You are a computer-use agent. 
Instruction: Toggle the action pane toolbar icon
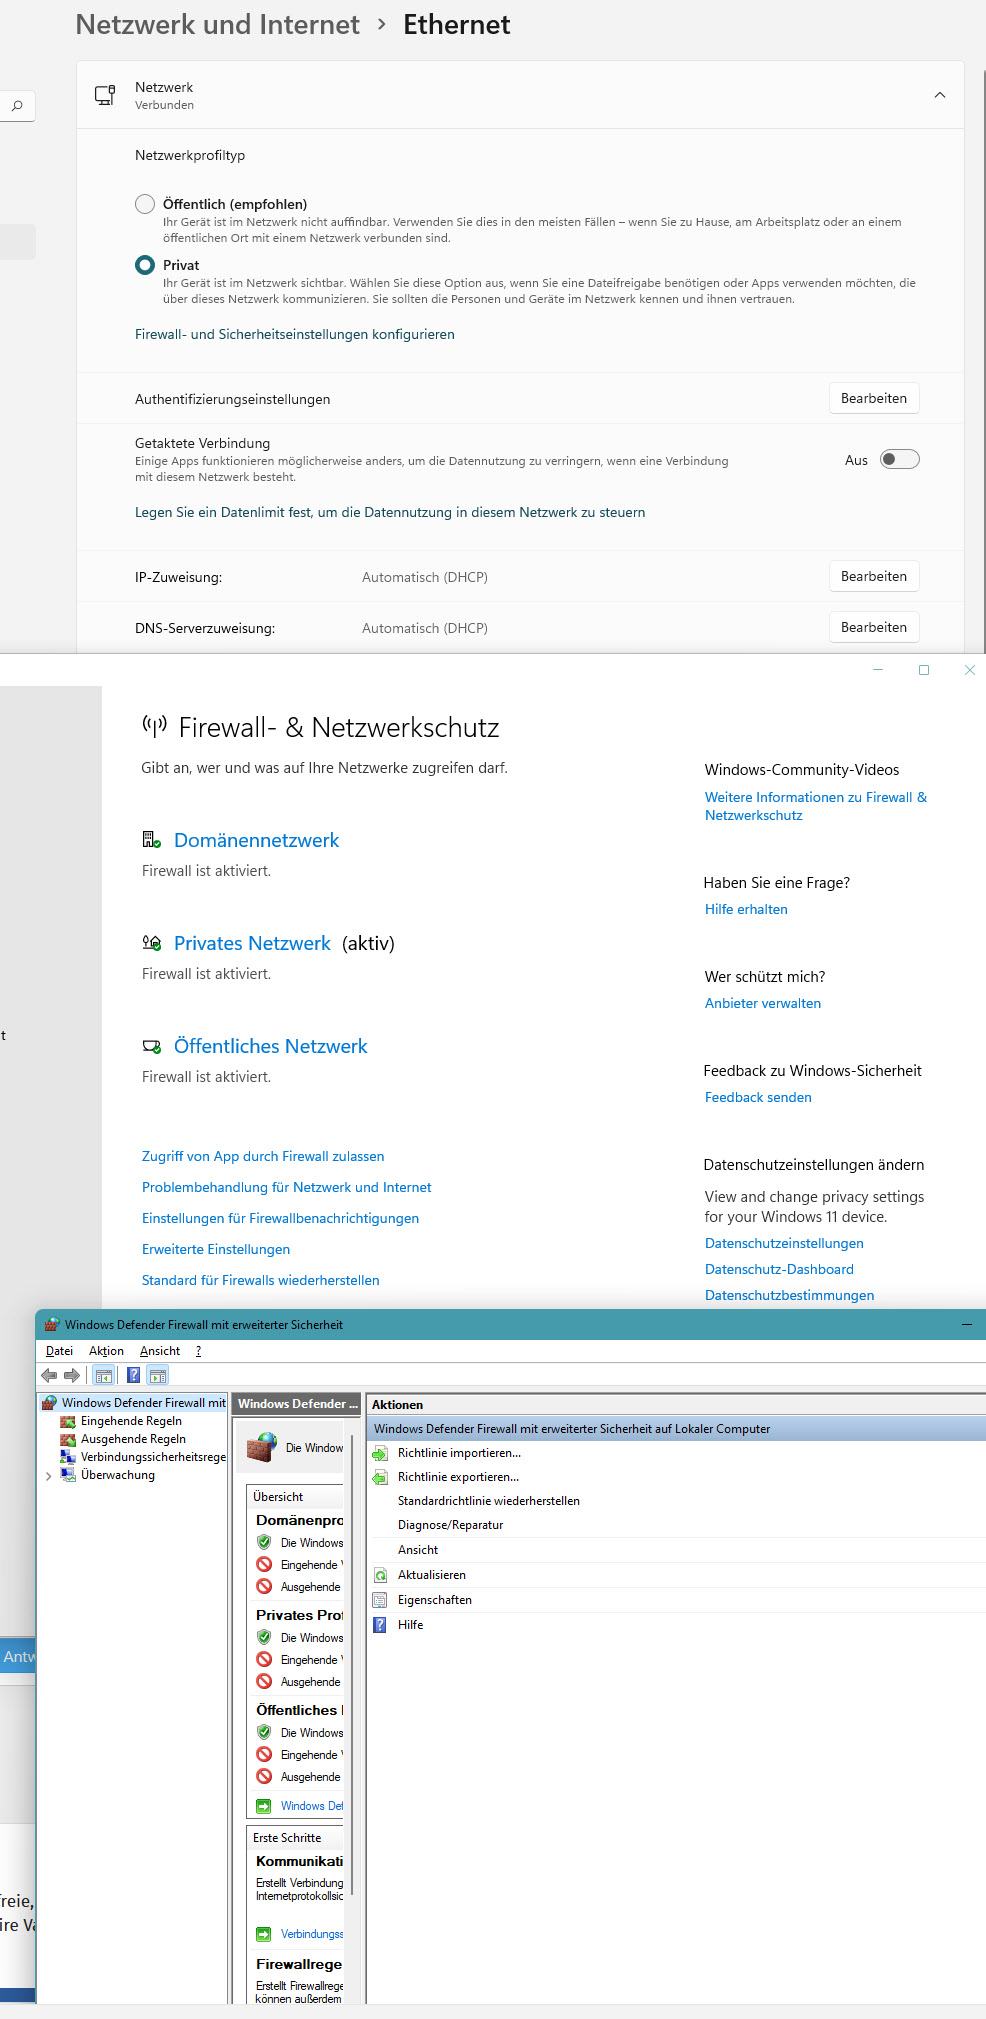pos(158,1375)
